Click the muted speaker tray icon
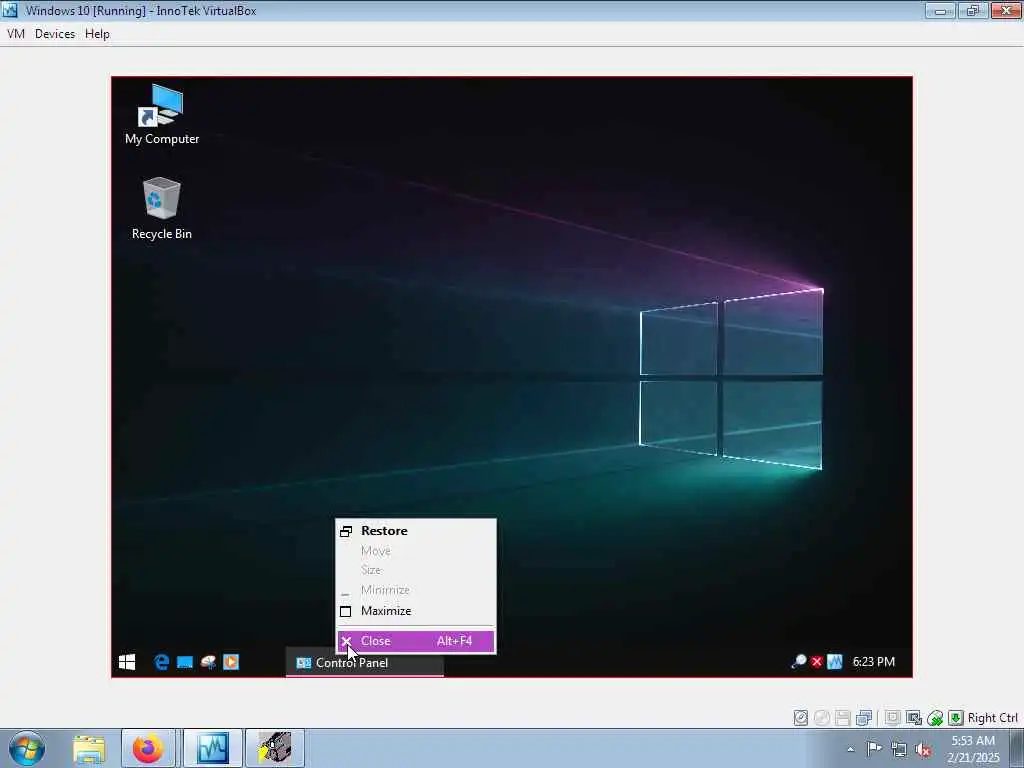Screen dimensions: 1024x768 (923, 749)
